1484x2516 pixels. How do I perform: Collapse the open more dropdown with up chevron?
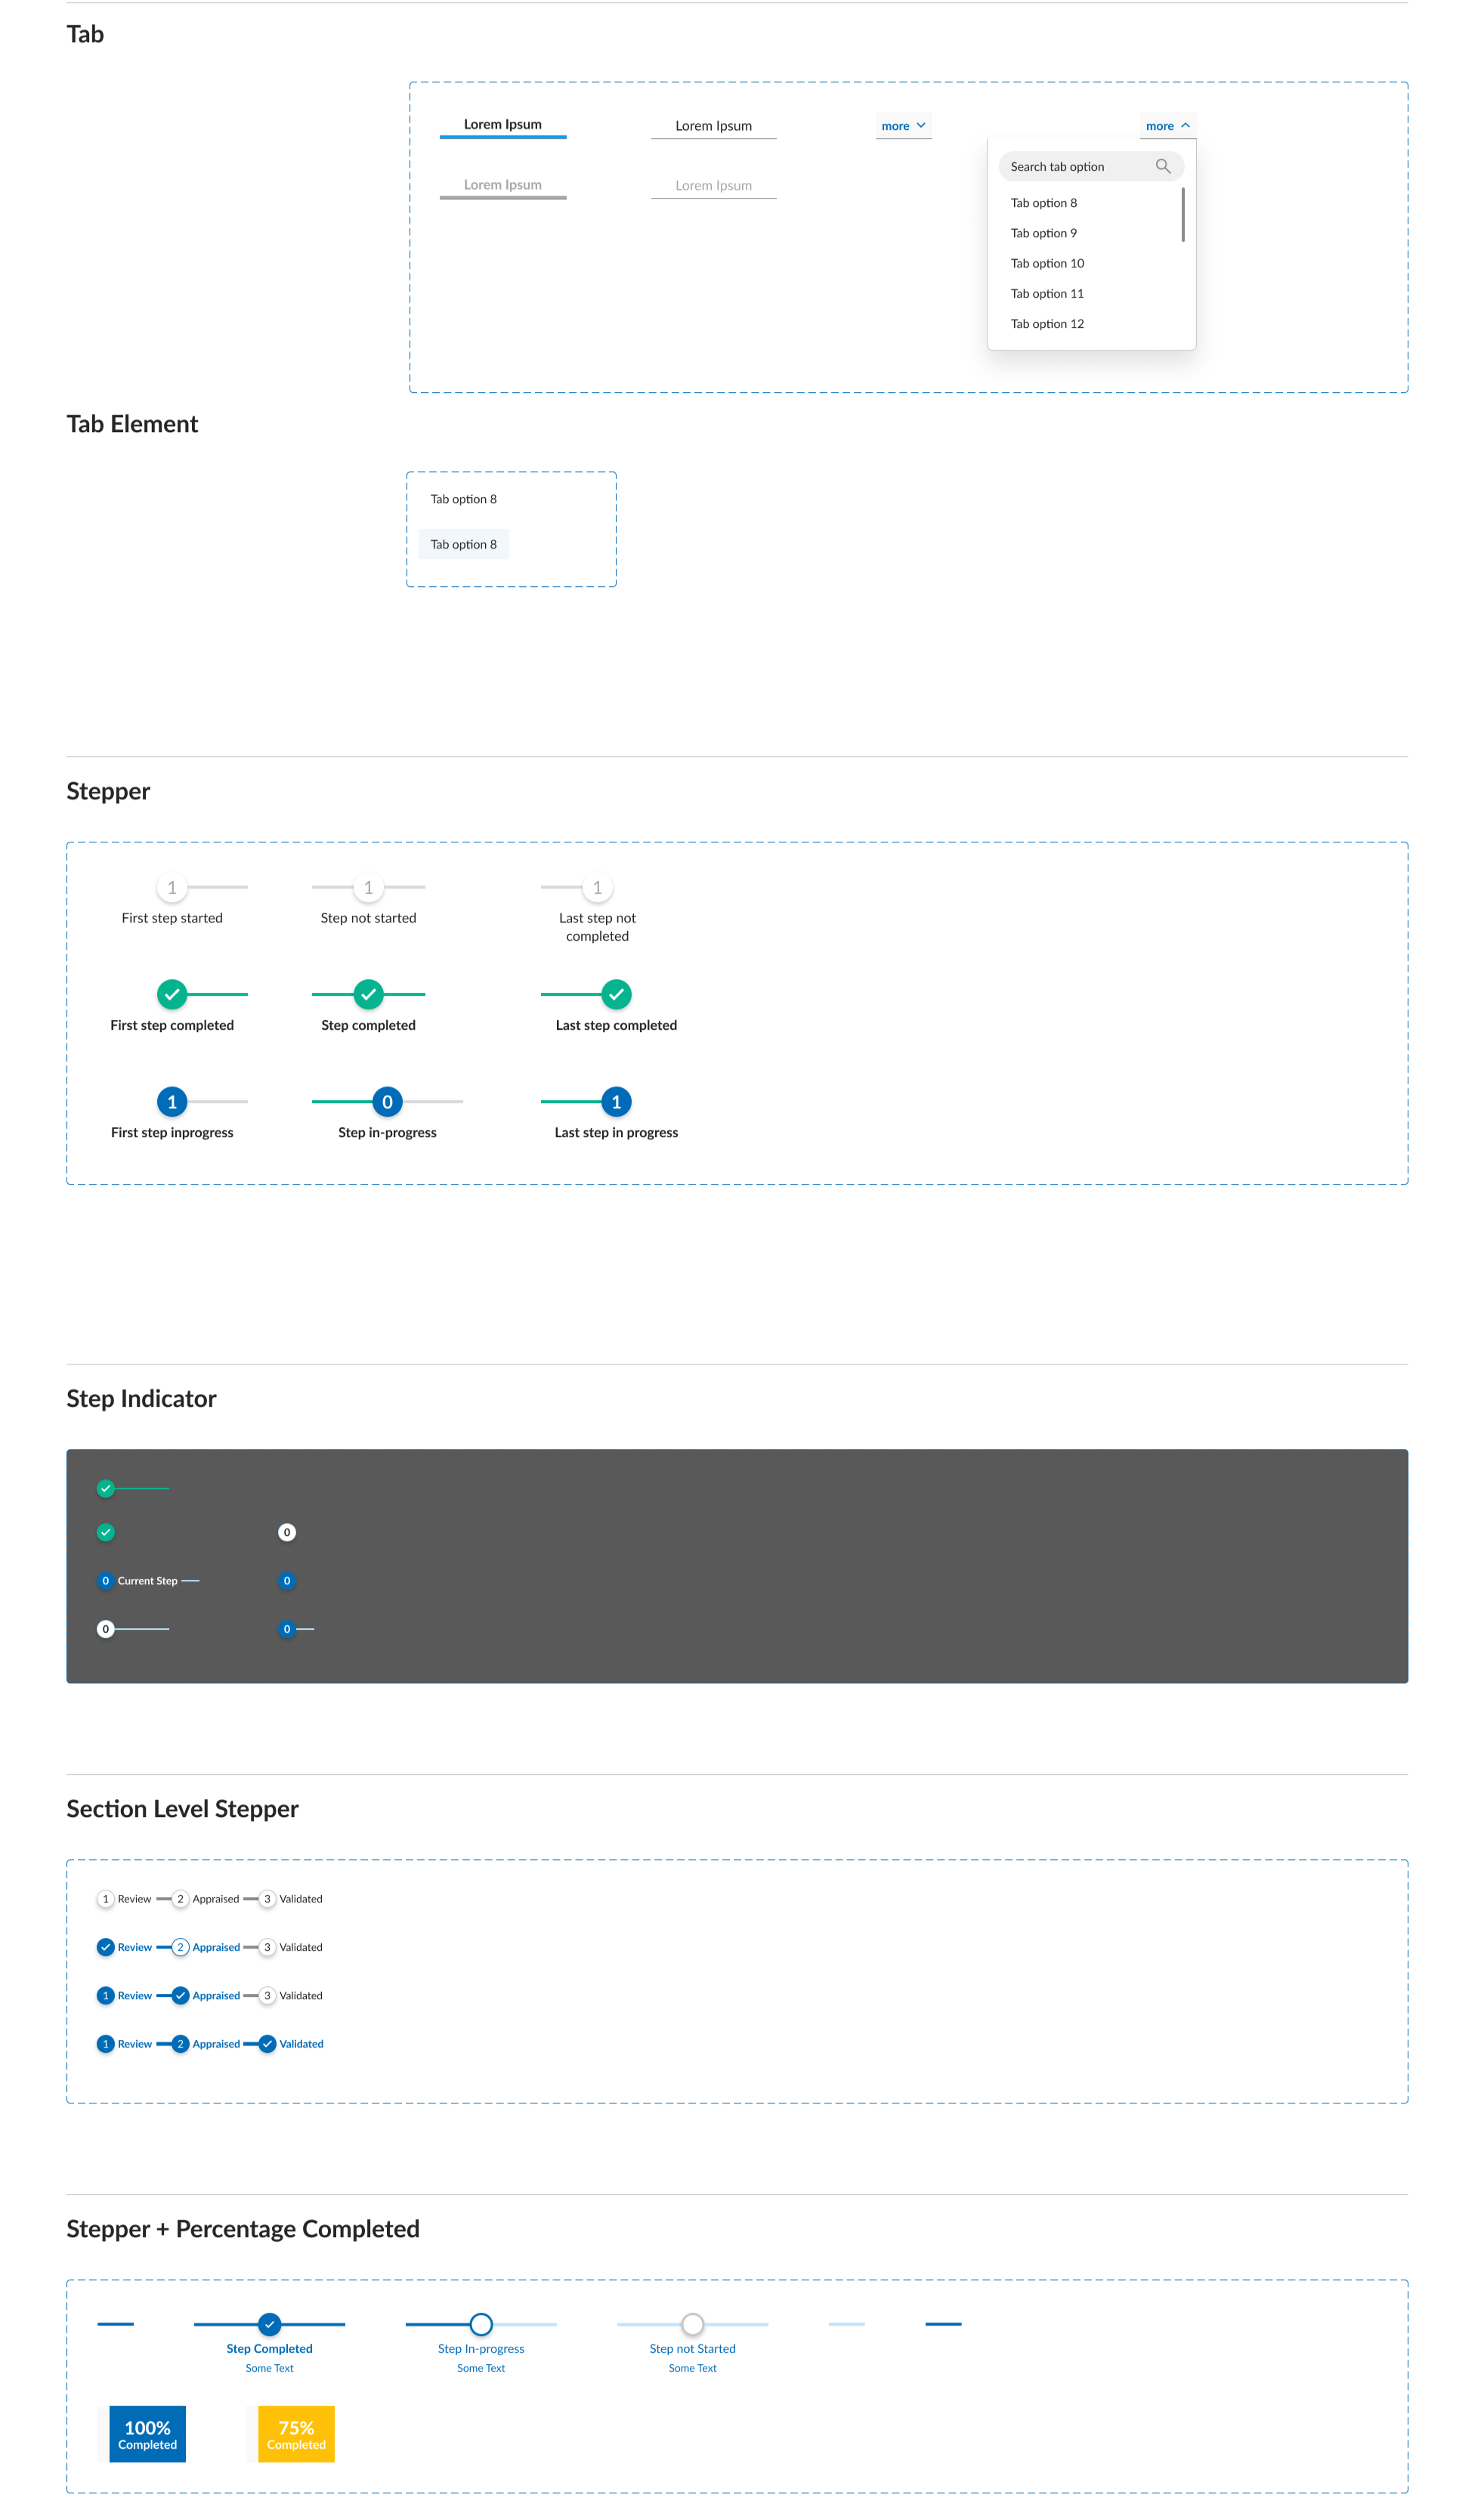click(1167, 126)
